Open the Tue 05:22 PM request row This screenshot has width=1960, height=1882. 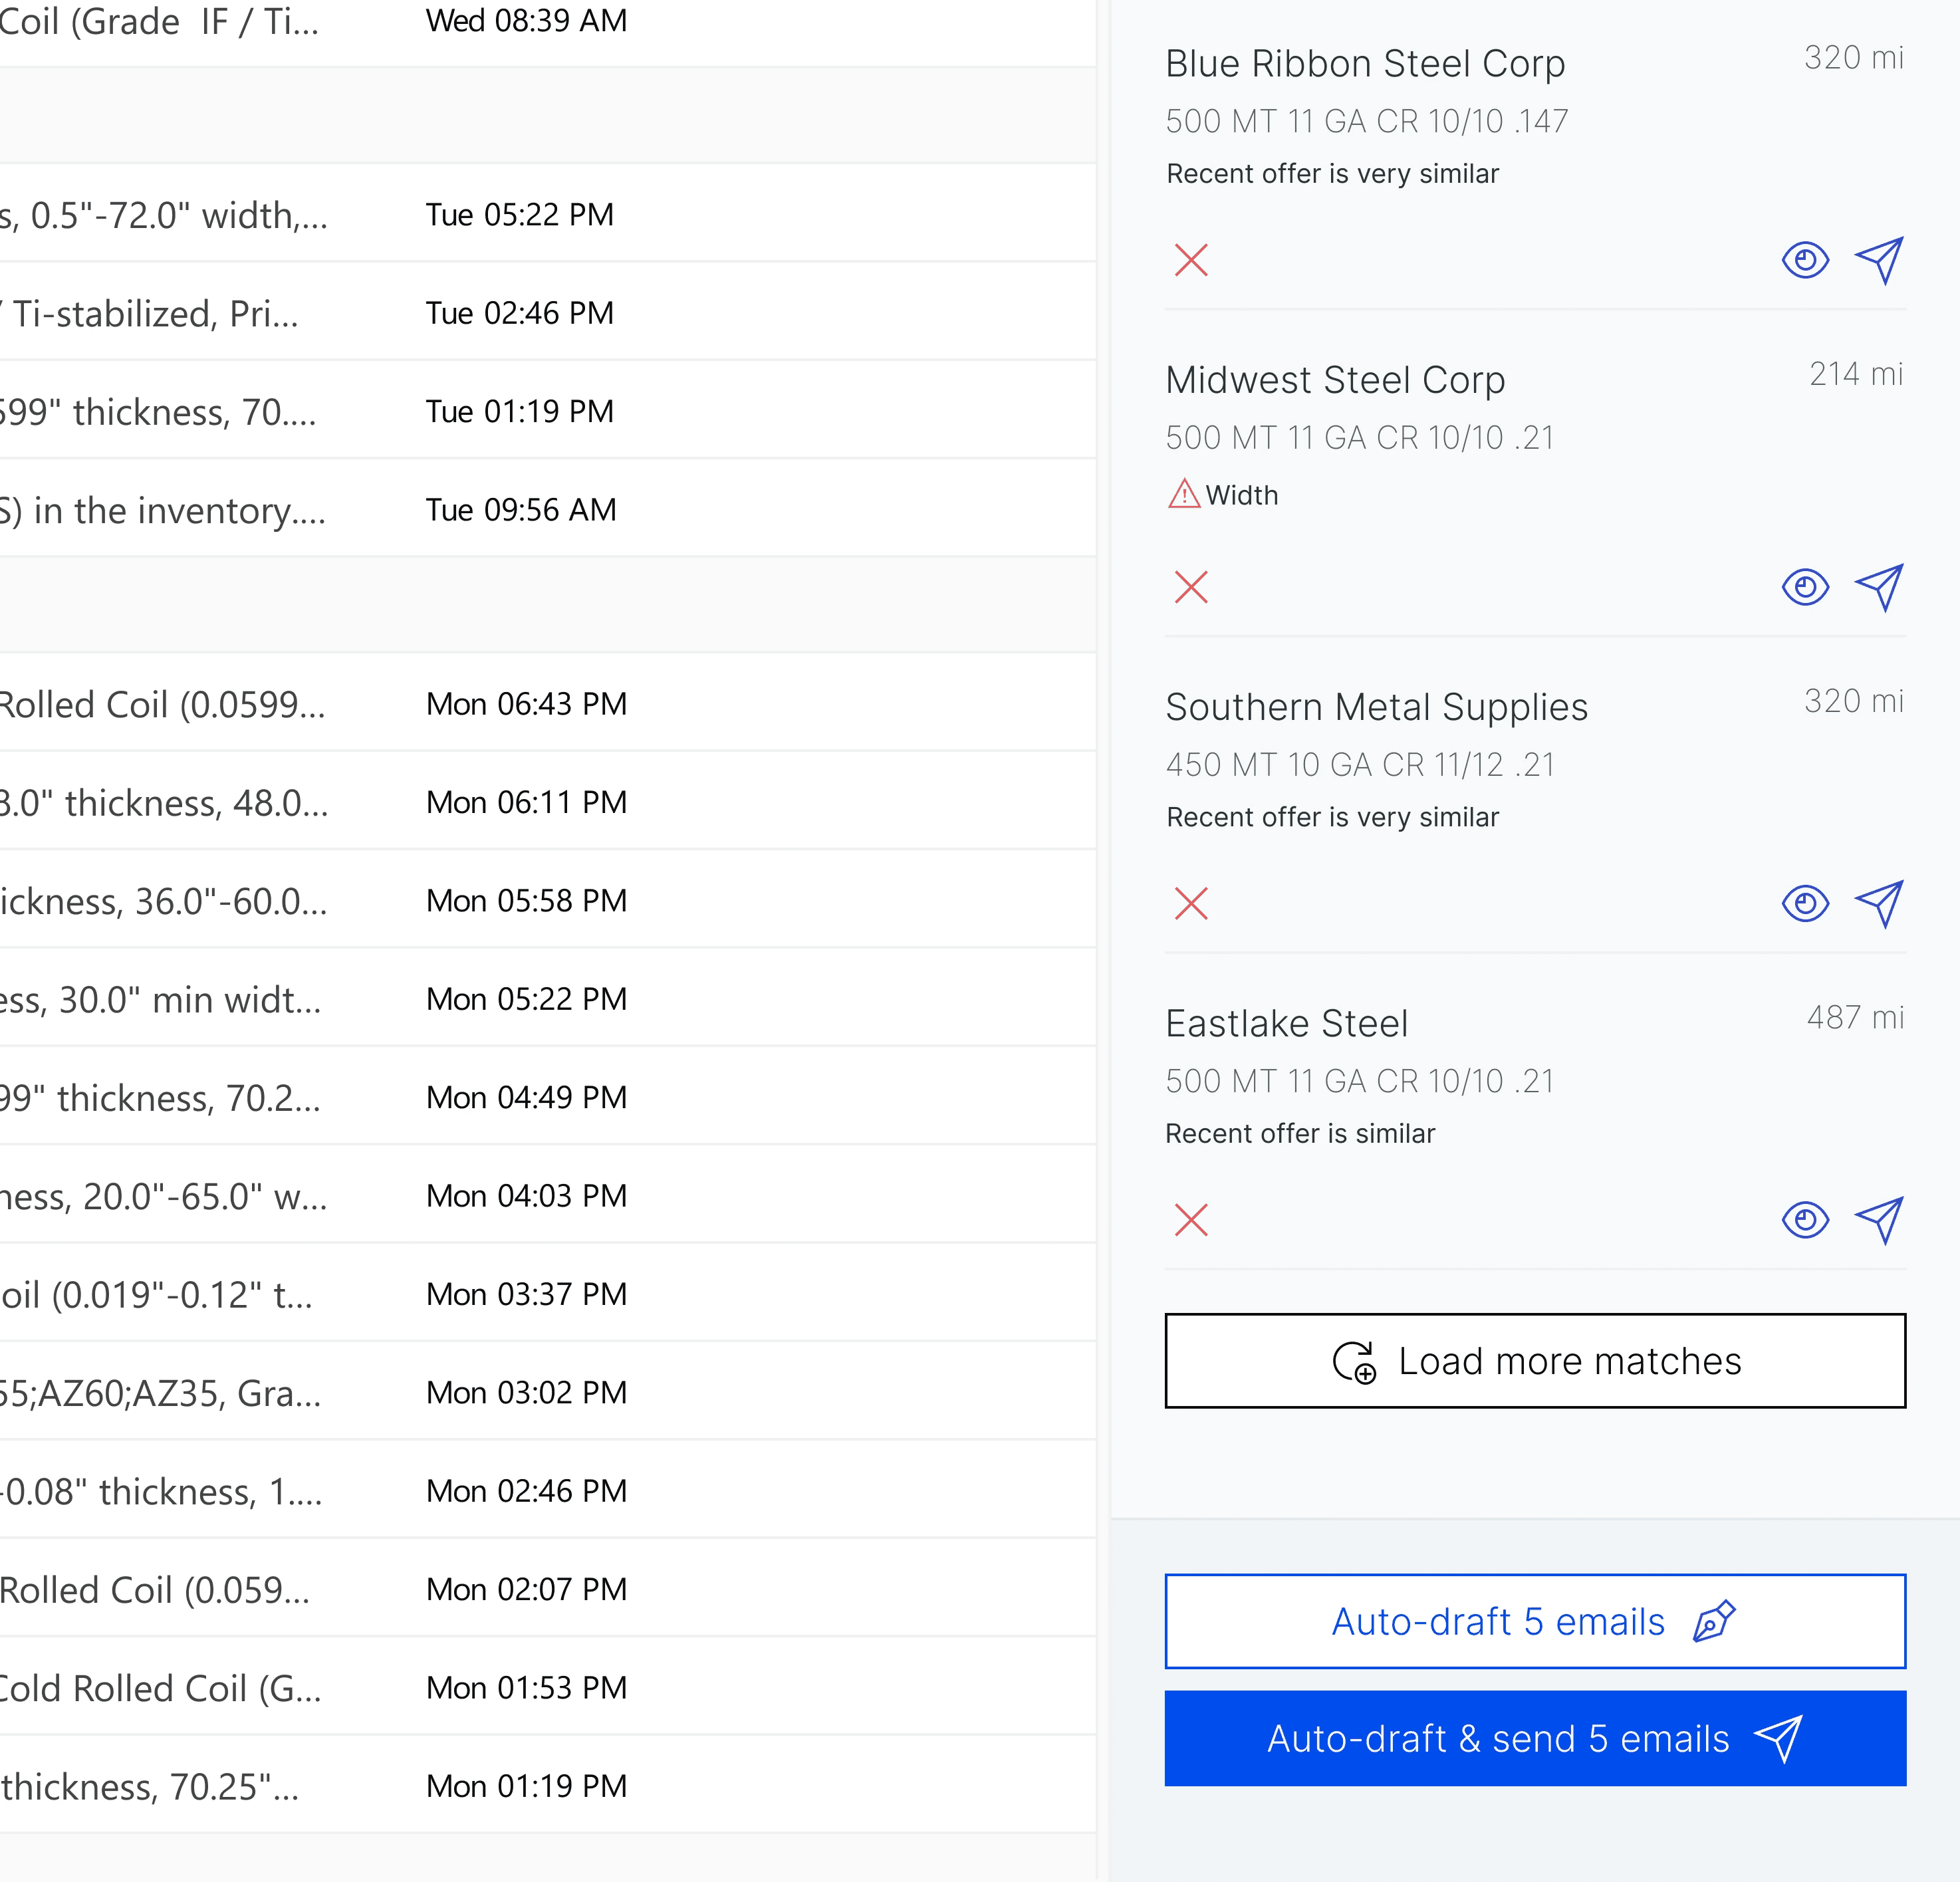tap(400, 214)
